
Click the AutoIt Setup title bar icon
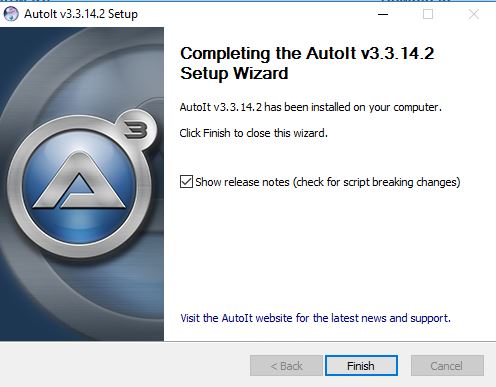(x=11, y=14)
